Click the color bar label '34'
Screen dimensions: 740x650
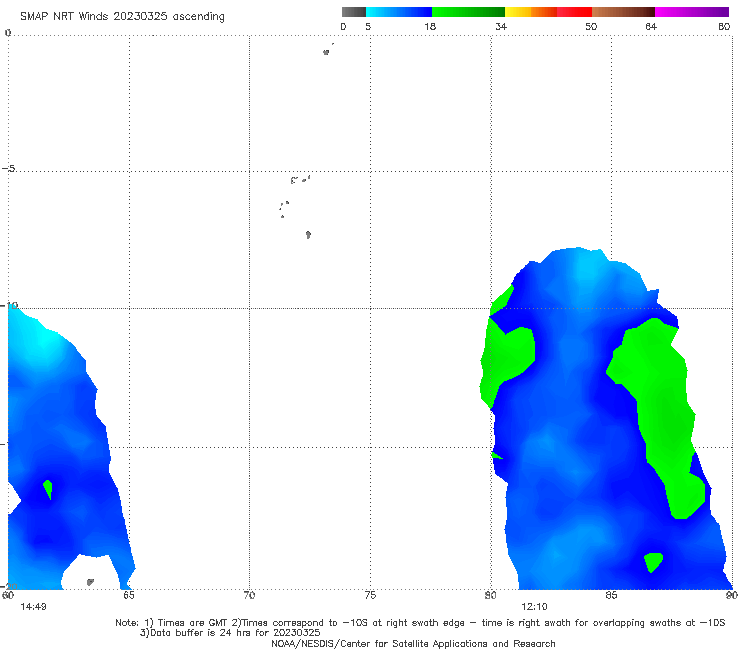(501, 26)
